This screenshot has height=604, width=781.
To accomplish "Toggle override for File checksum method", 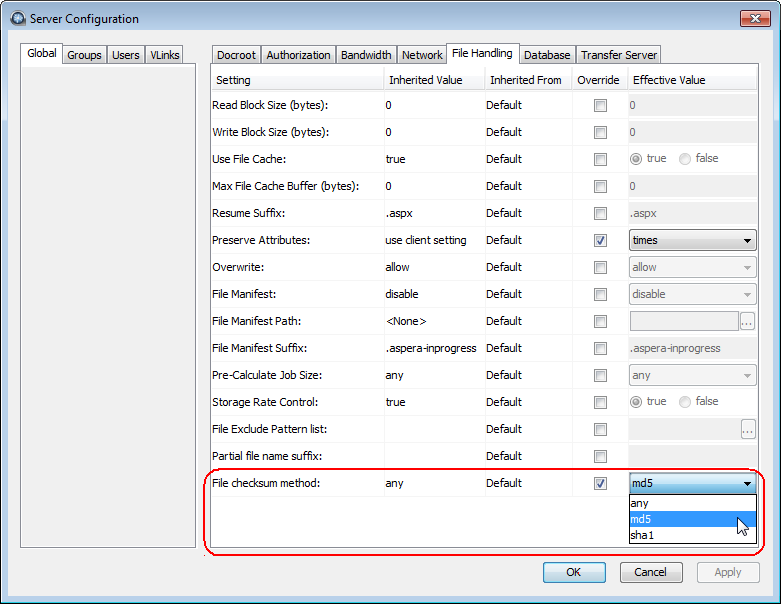I will coord(600,483).
